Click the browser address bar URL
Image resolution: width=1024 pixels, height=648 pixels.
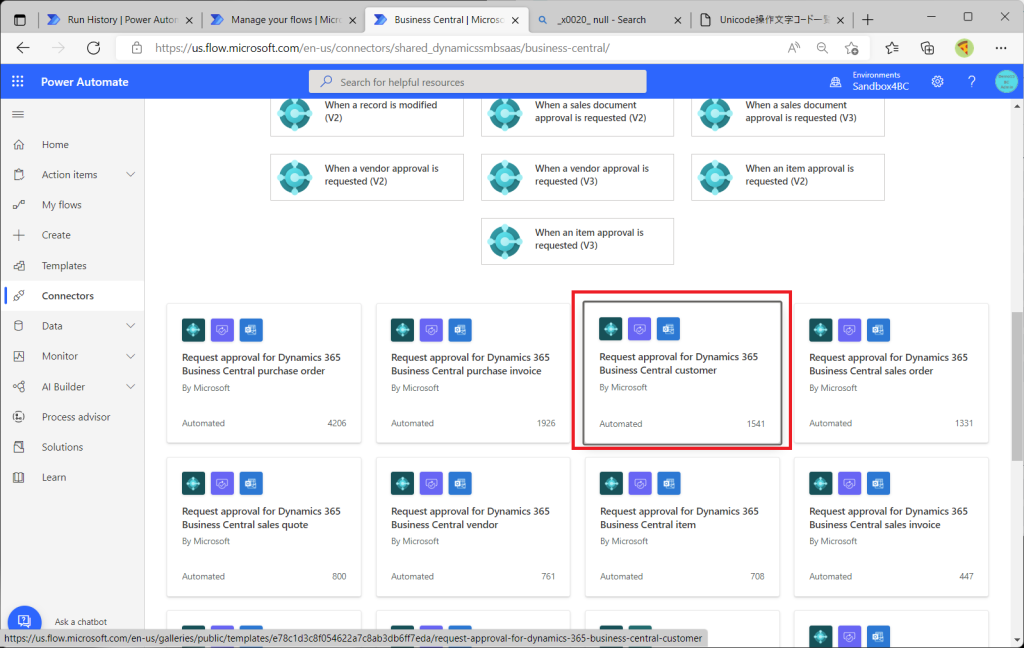tap(382, 48)
